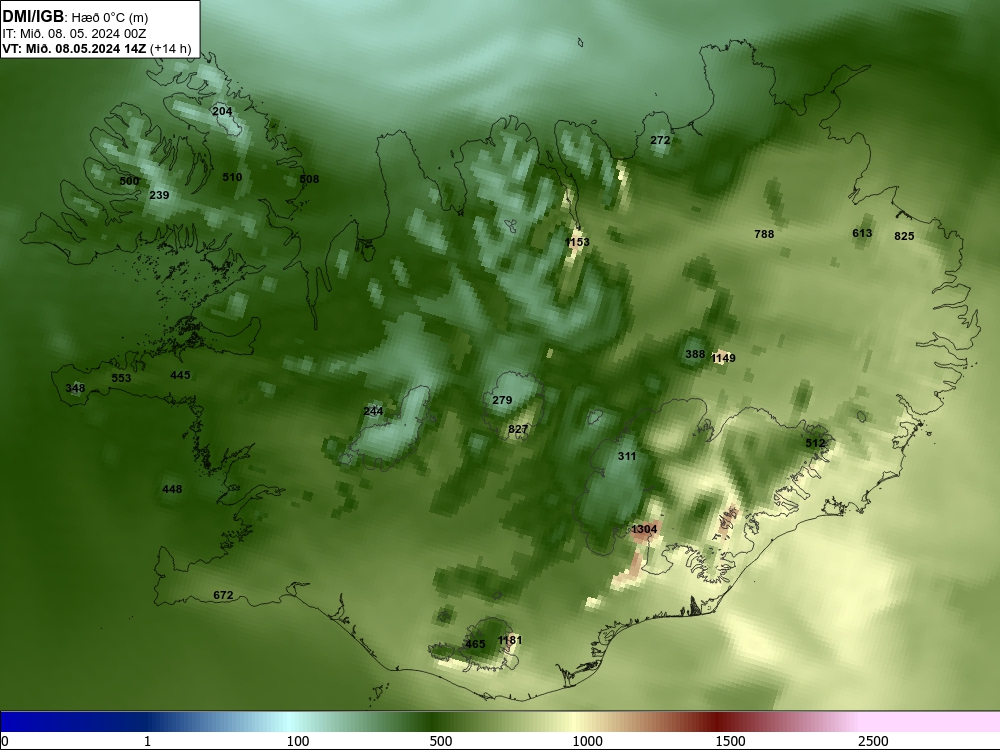The height and width of the screenshot is (750, 1000).
Task: Click the 1000 tick on the color scale
Action: tap(587, 741)
